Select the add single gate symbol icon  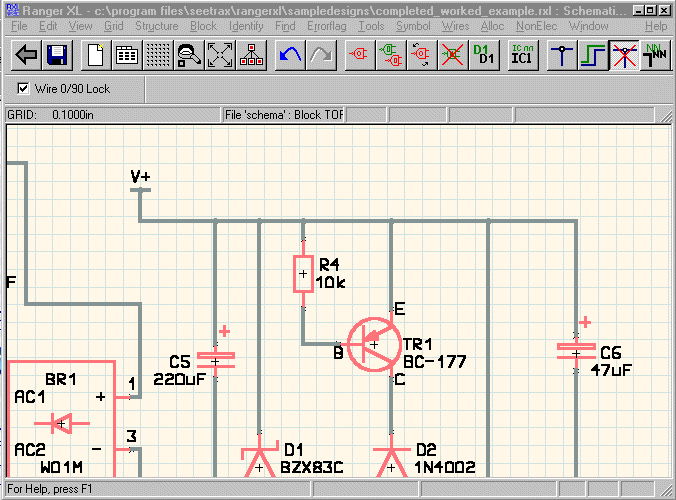[360, 55]
